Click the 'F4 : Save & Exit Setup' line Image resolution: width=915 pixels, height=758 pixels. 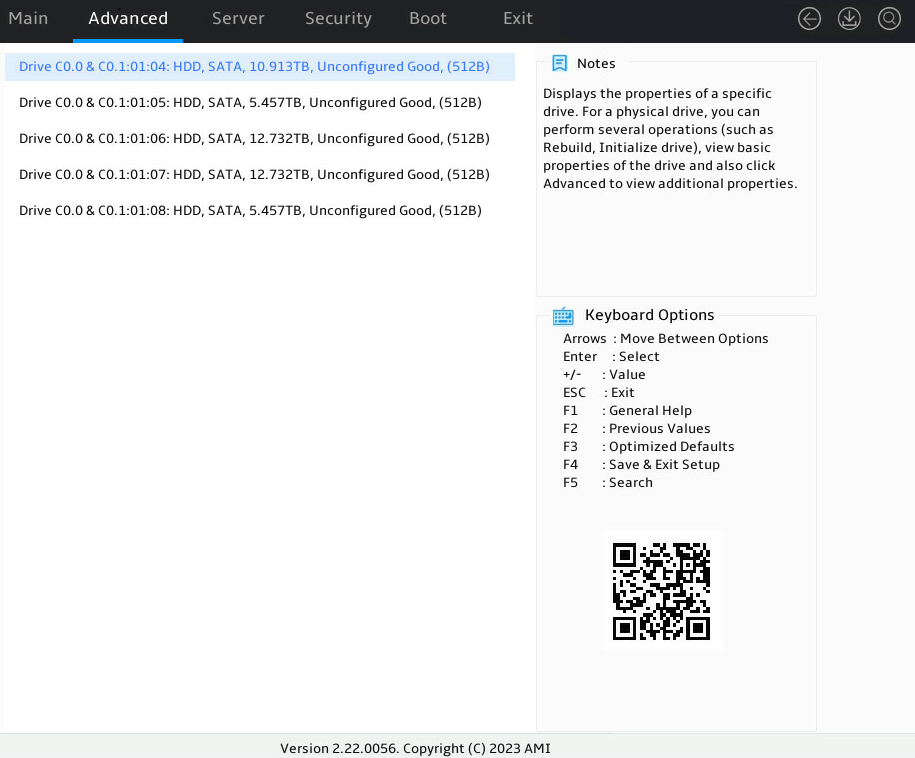pyautogui.click(x=641, y=465)
